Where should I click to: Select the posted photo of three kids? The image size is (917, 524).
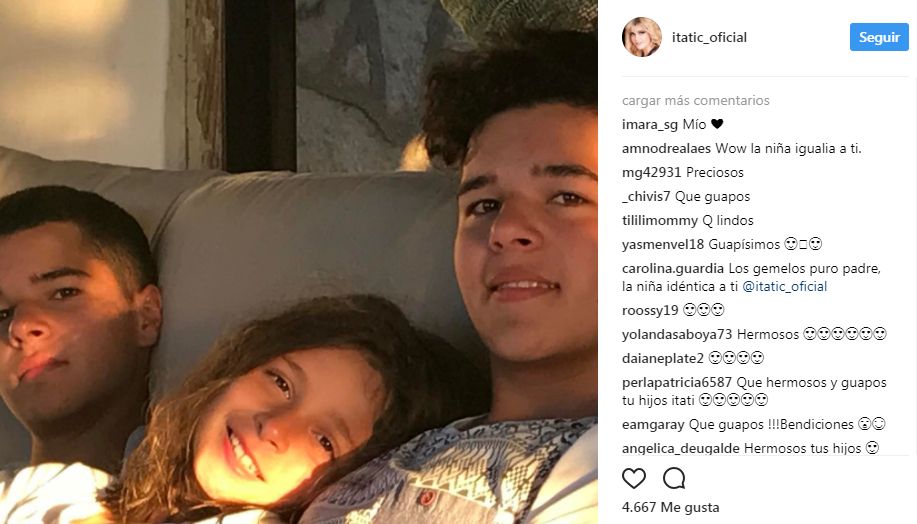click(x=299, y=262)
